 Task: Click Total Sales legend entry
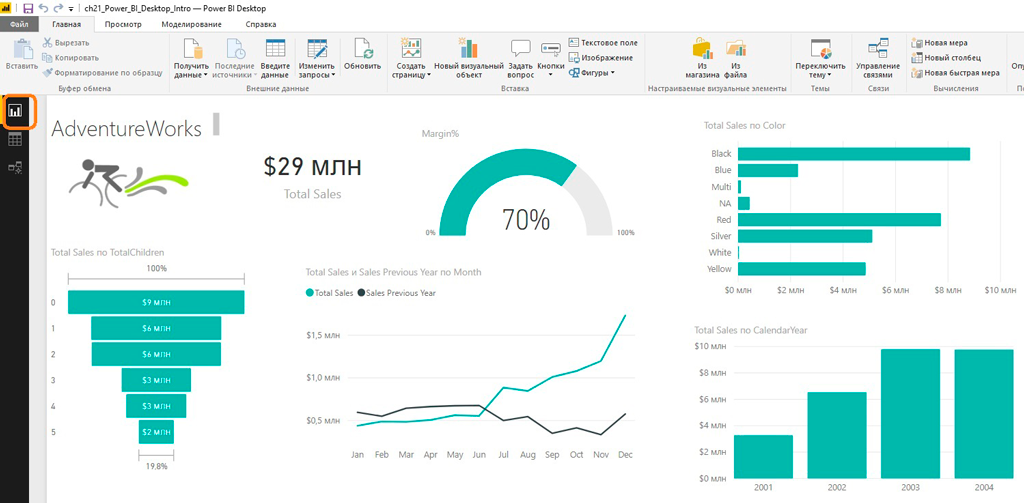coord(330,293)
